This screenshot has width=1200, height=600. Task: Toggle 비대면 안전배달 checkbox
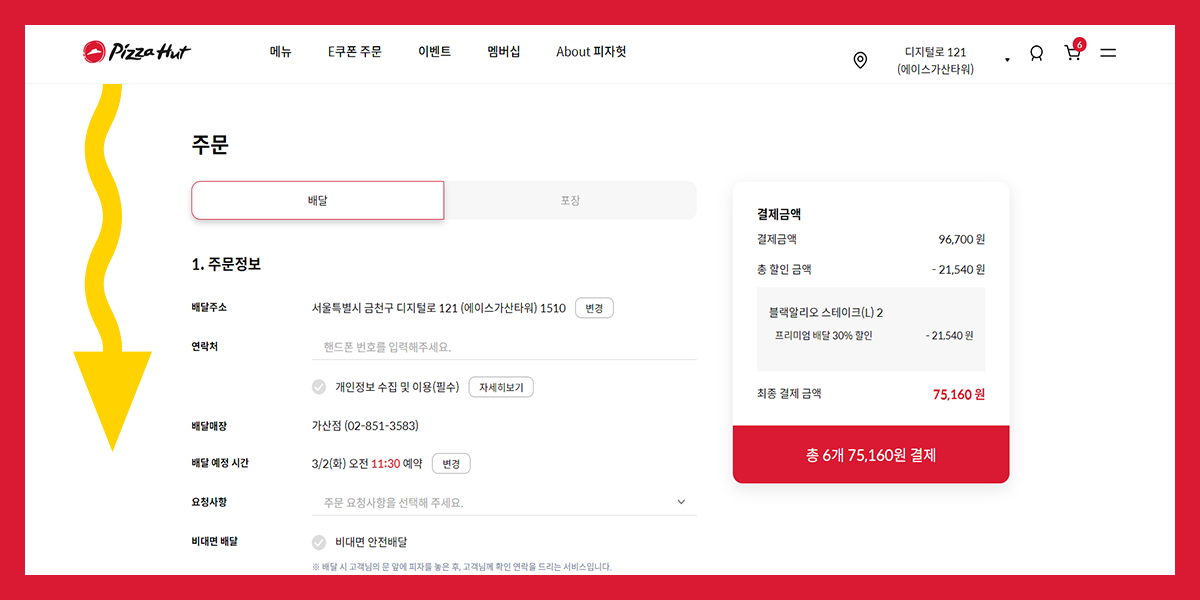pos(319,542)
